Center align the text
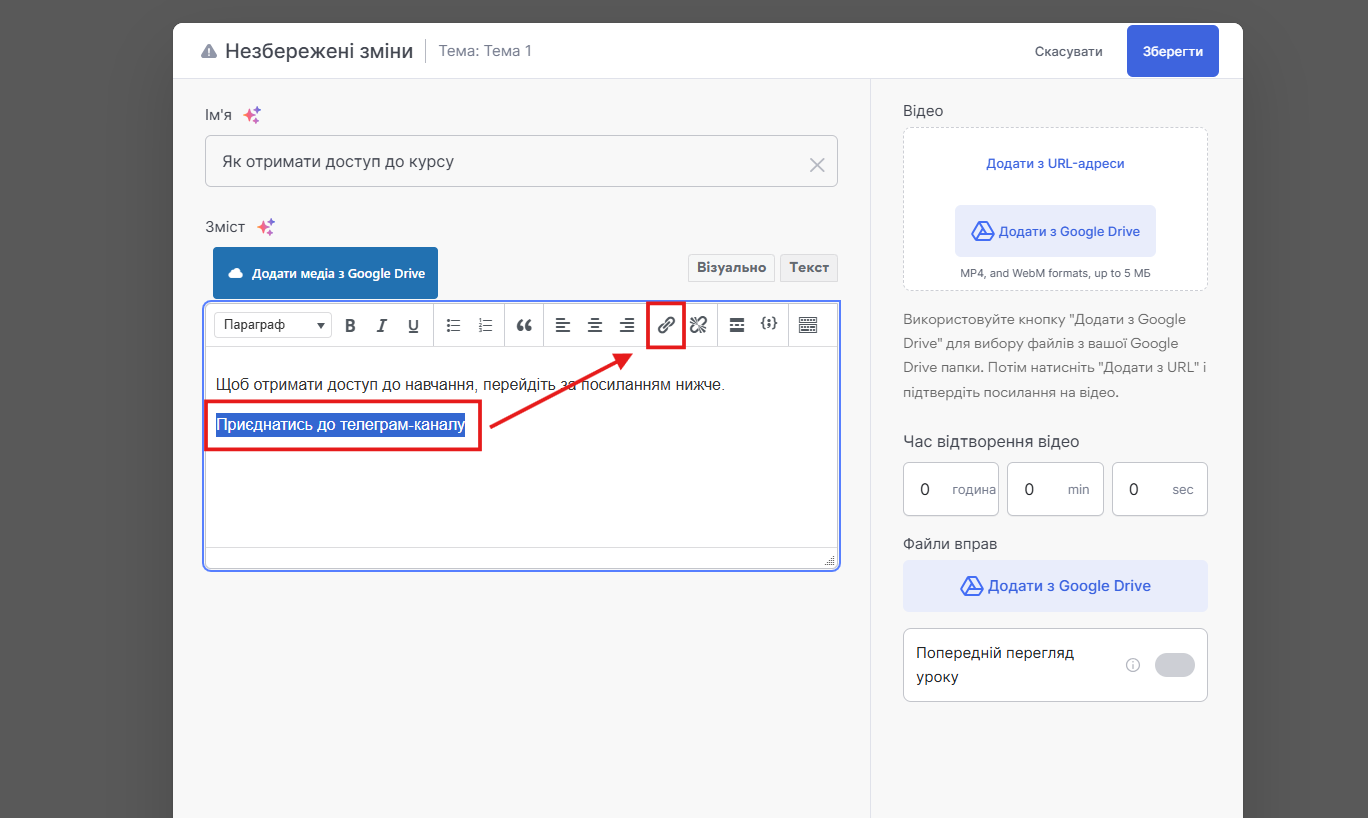The image size is (1368, 818). tap(595, 325)
